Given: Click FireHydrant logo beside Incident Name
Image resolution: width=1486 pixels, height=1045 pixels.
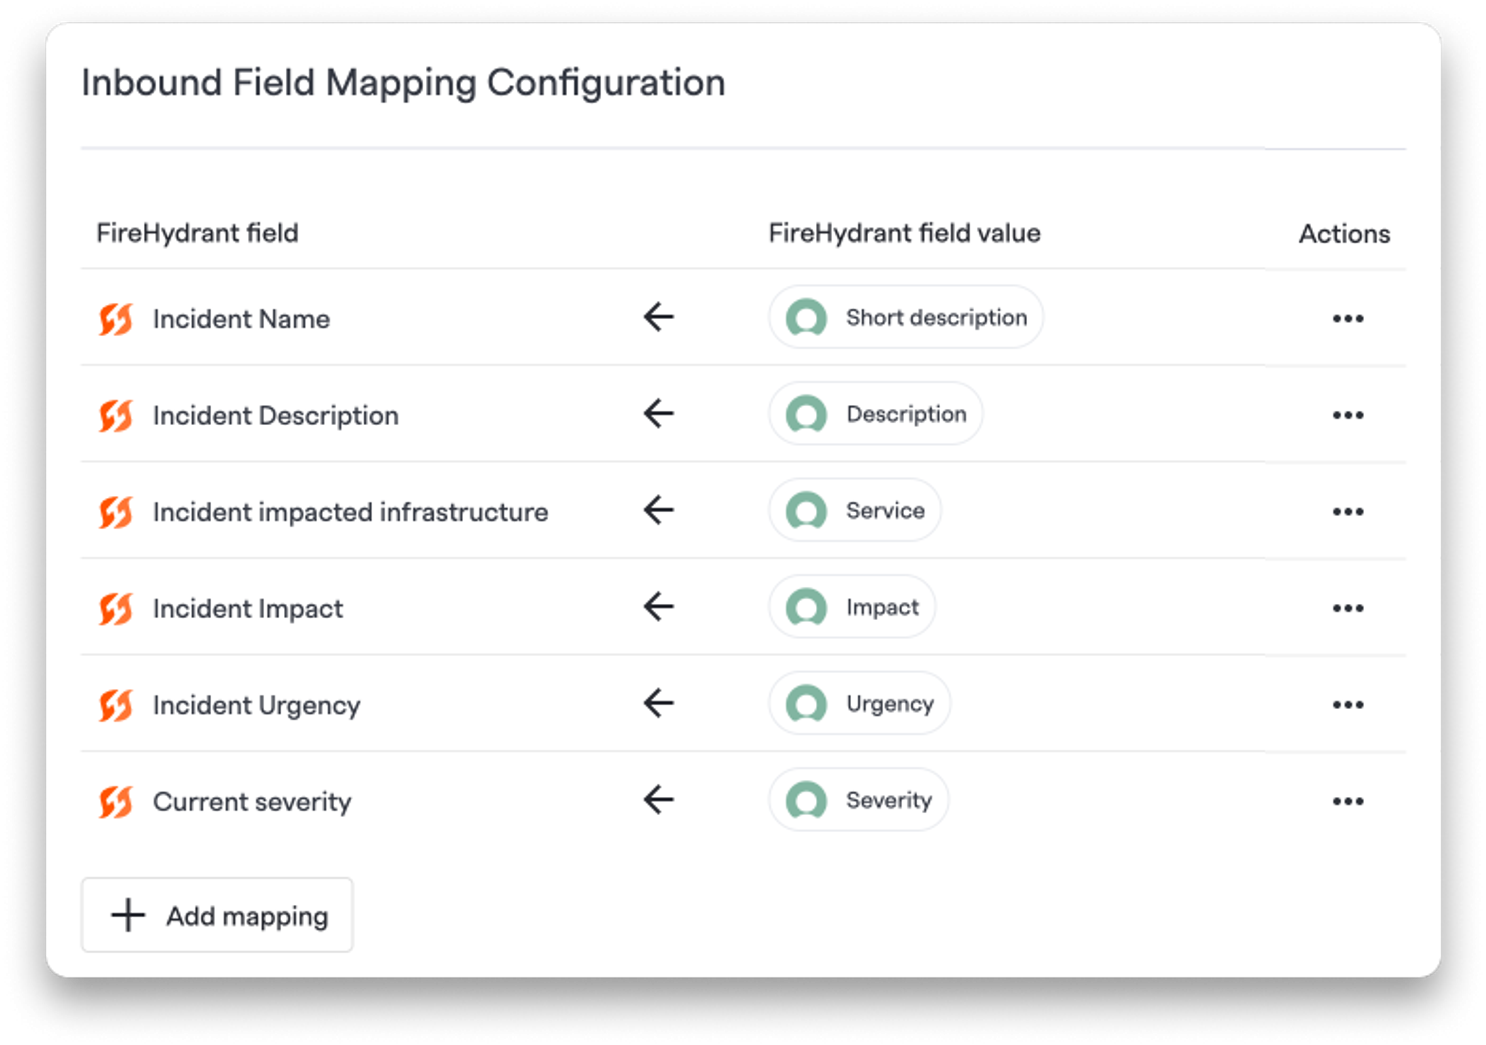Looking at the screenshot, I should [116, 319].
